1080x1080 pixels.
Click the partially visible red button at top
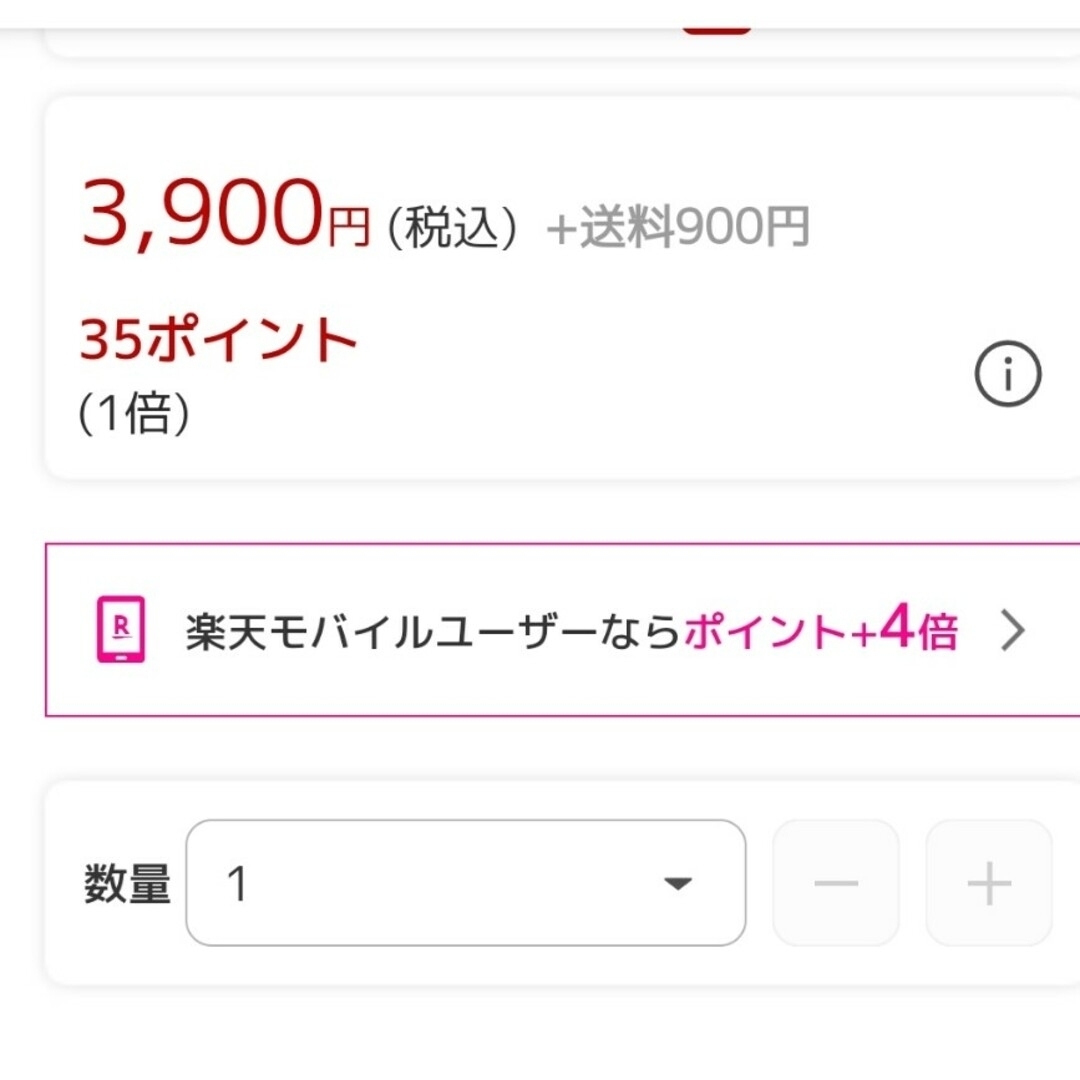pos(716,30)
